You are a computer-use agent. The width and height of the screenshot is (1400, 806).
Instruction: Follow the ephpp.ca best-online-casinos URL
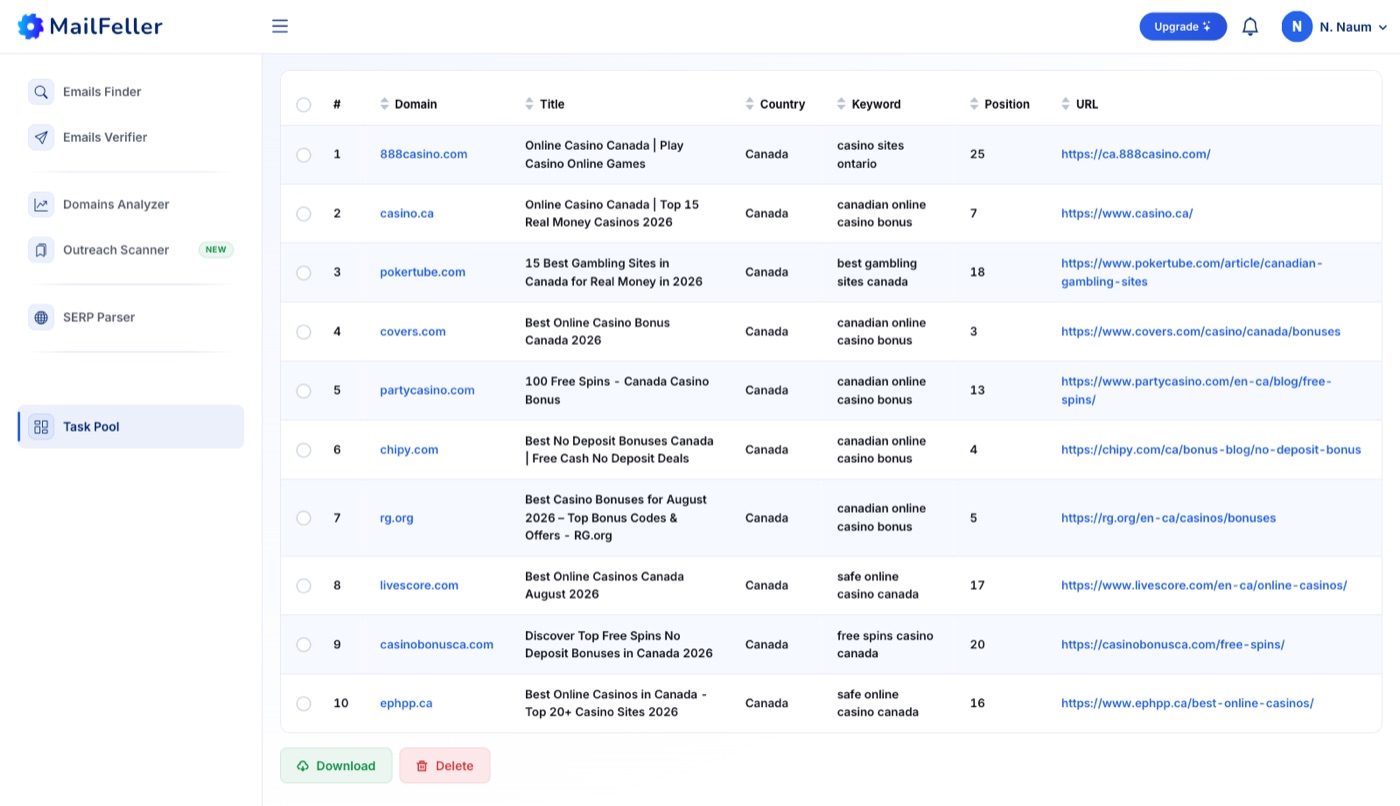[1188, 703]
